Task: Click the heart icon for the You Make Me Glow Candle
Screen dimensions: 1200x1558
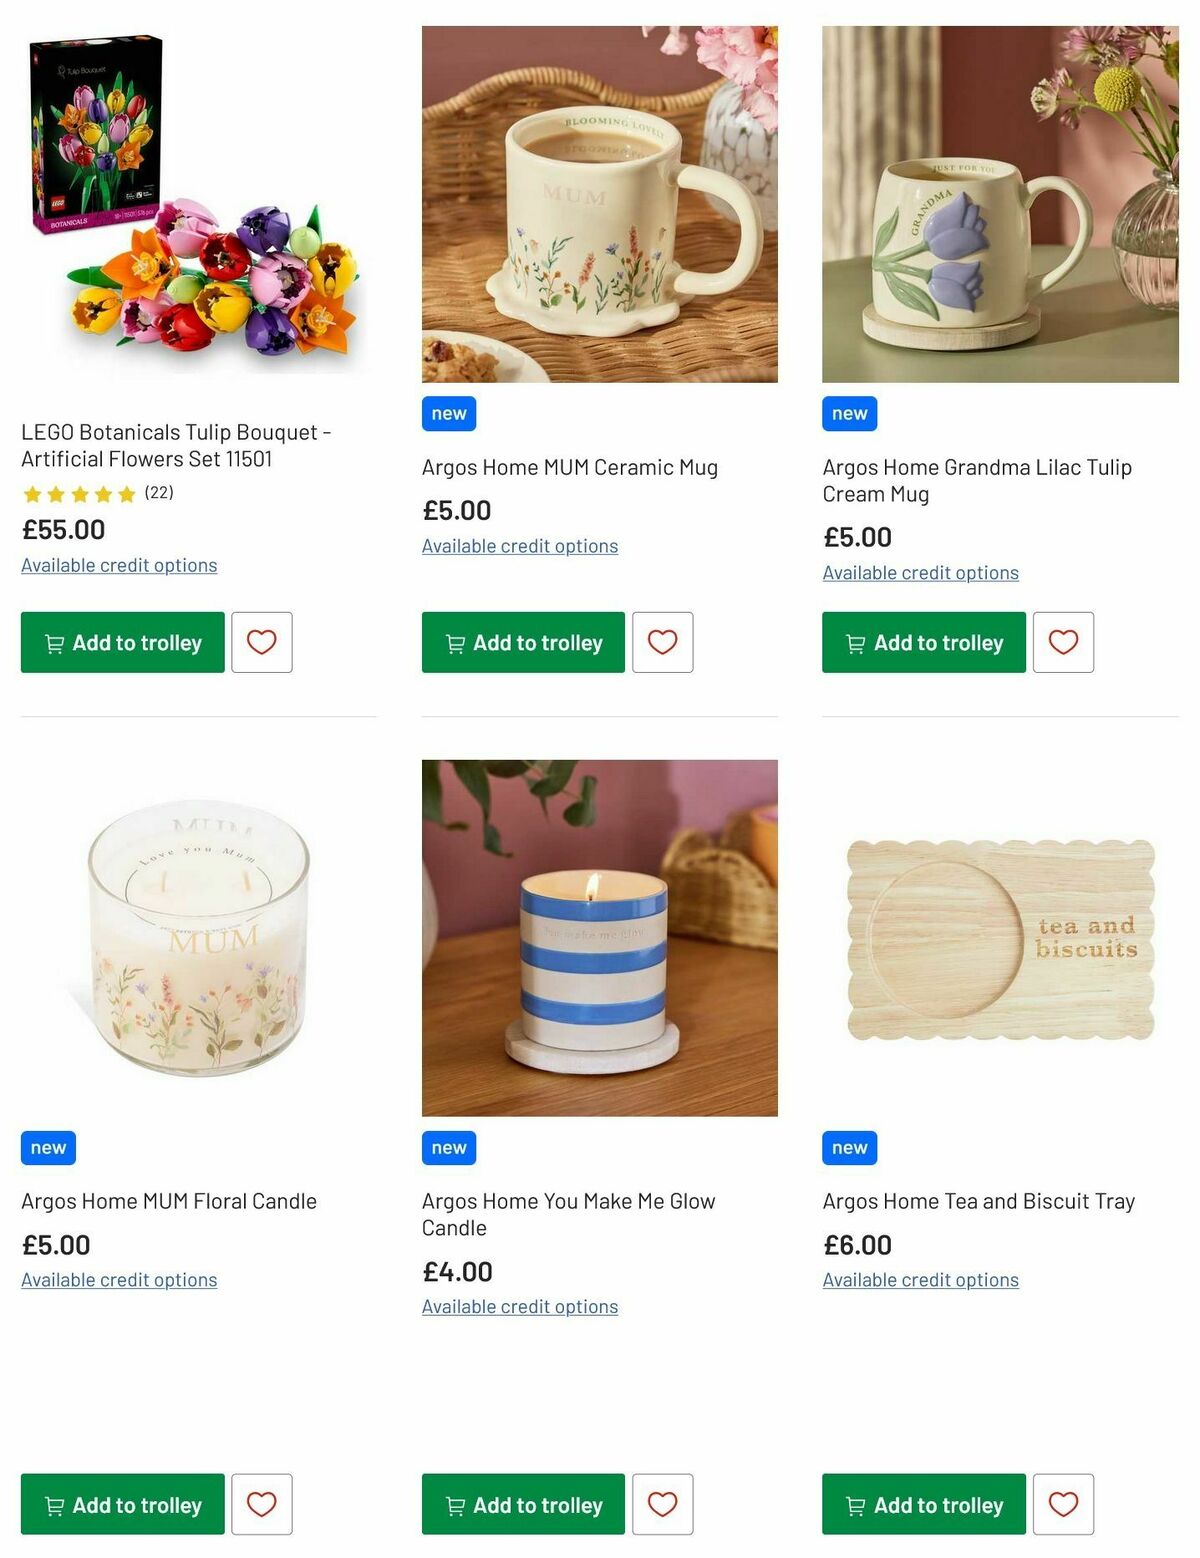Action: [x=662, y=1504]
